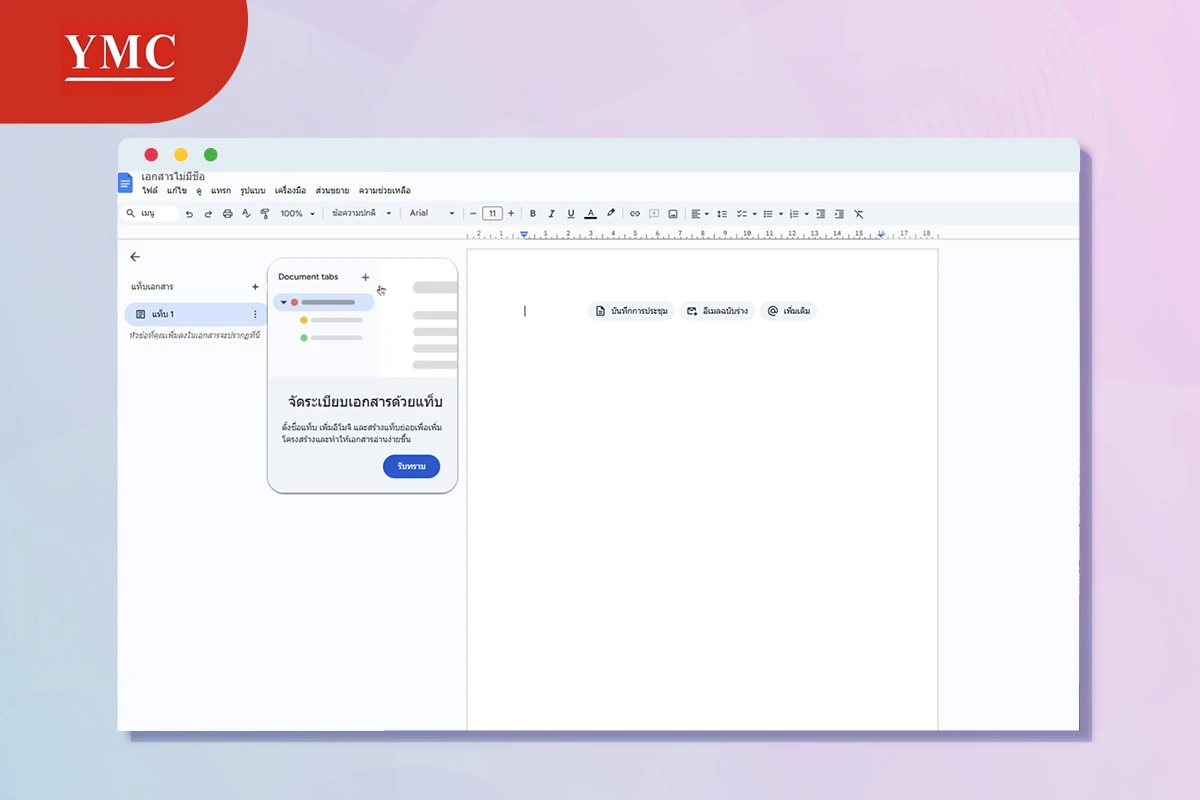Open the Arial font dropdown
Viewport: 1200px width, 800px height.
tap(432, 213)
